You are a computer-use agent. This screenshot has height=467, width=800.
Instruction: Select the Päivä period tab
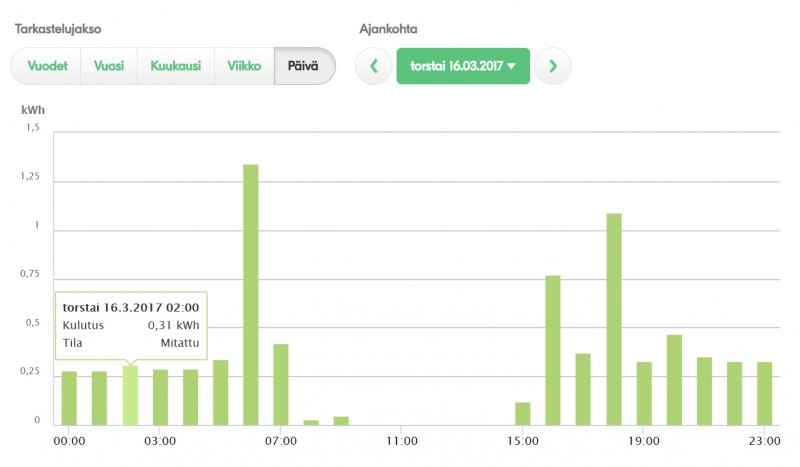(304, 67)
